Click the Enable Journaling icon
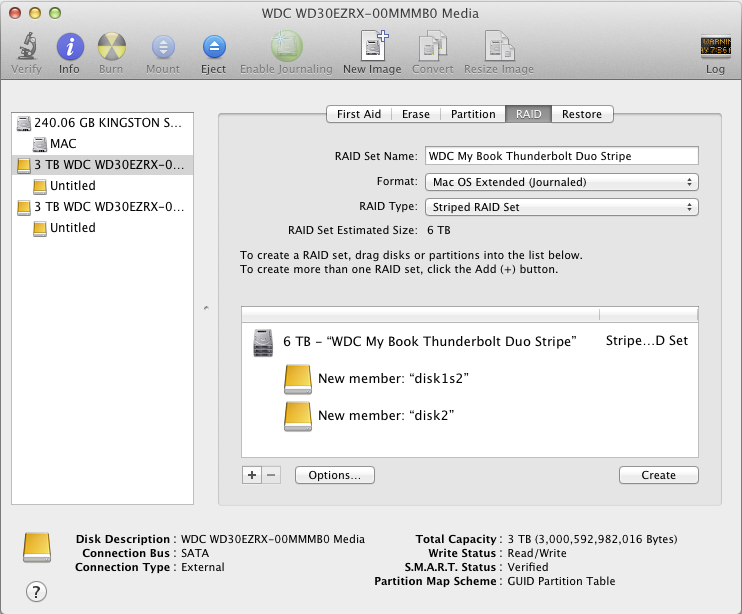 (x=286, y=46)
